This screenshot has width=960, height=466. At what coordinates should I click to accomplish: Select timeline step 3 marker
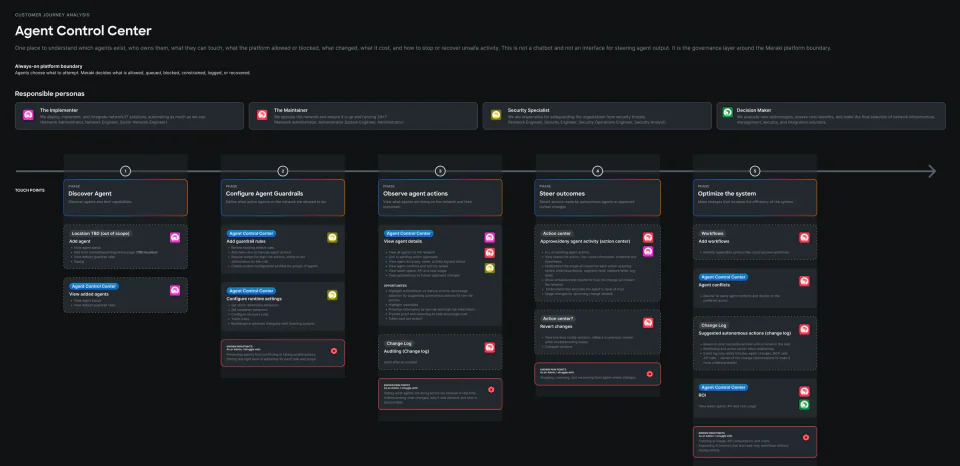pyautogui.click(x=440, y=171)
